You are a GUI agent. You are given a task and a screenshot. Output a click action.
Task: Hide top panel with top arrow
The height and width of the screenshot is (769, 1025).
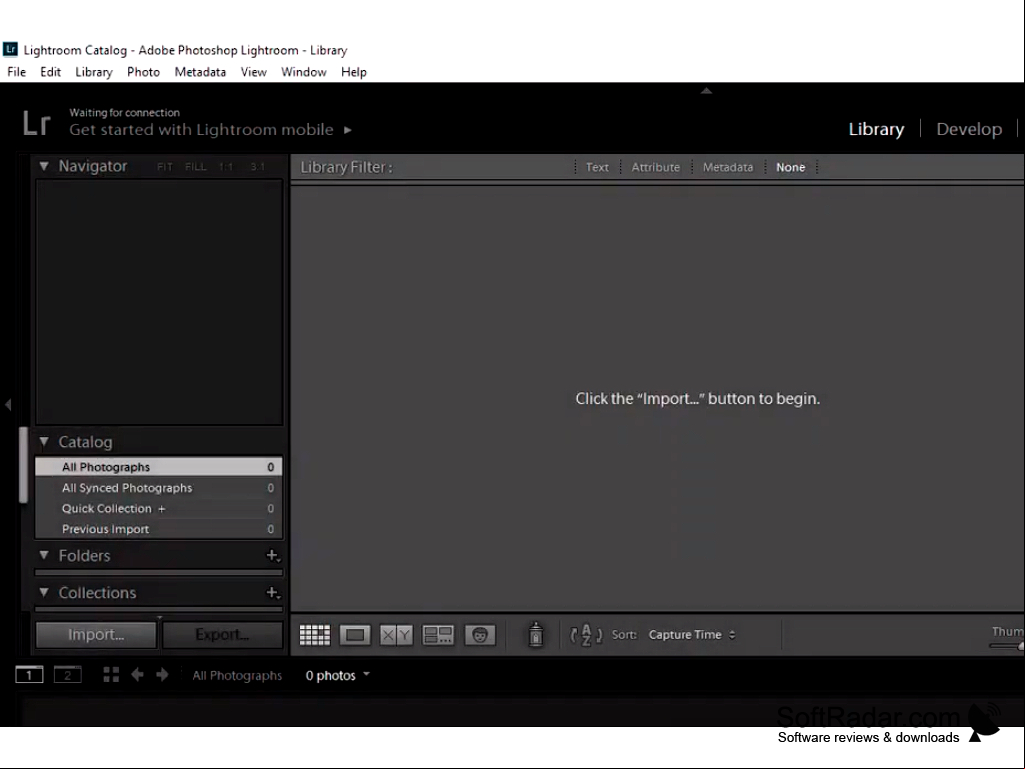(x=706, y=91)
